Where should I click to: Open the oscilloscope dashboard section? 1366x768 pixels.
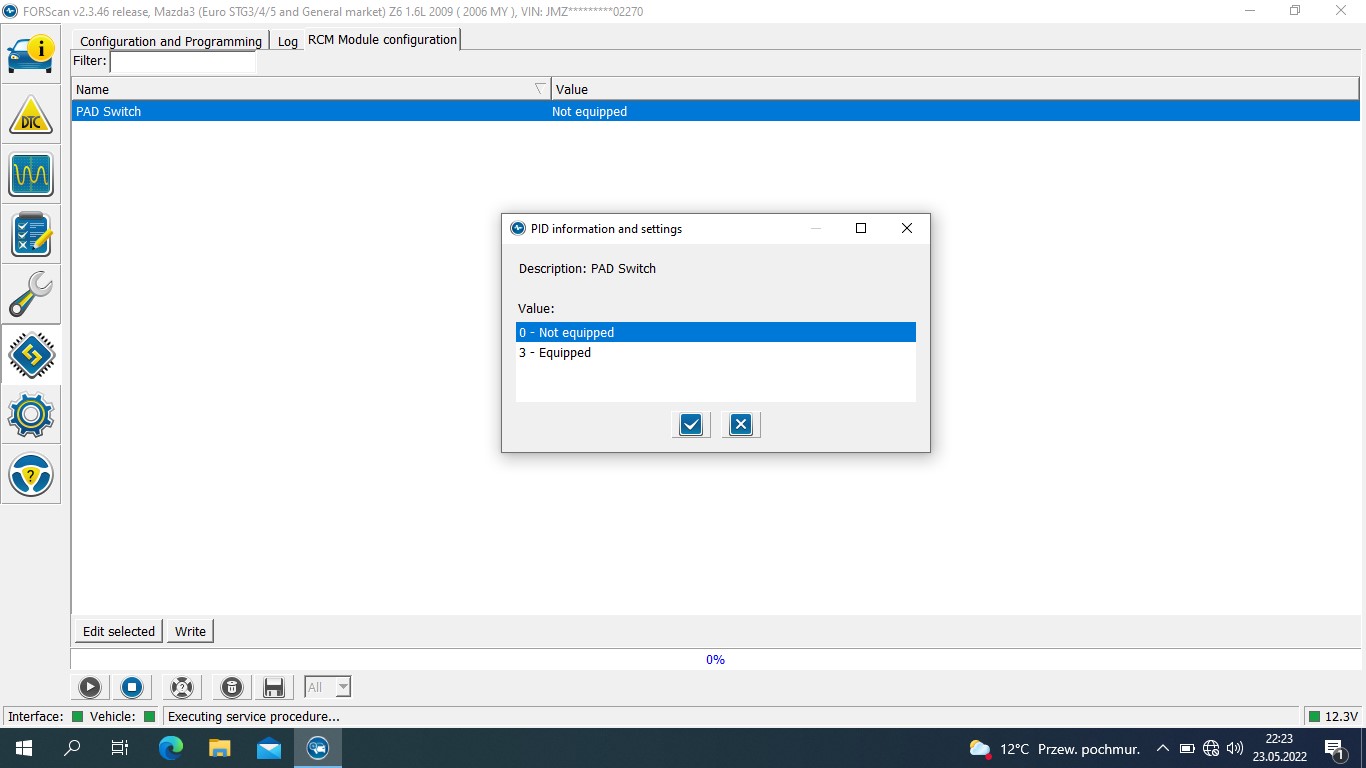(x=31, y=175)
